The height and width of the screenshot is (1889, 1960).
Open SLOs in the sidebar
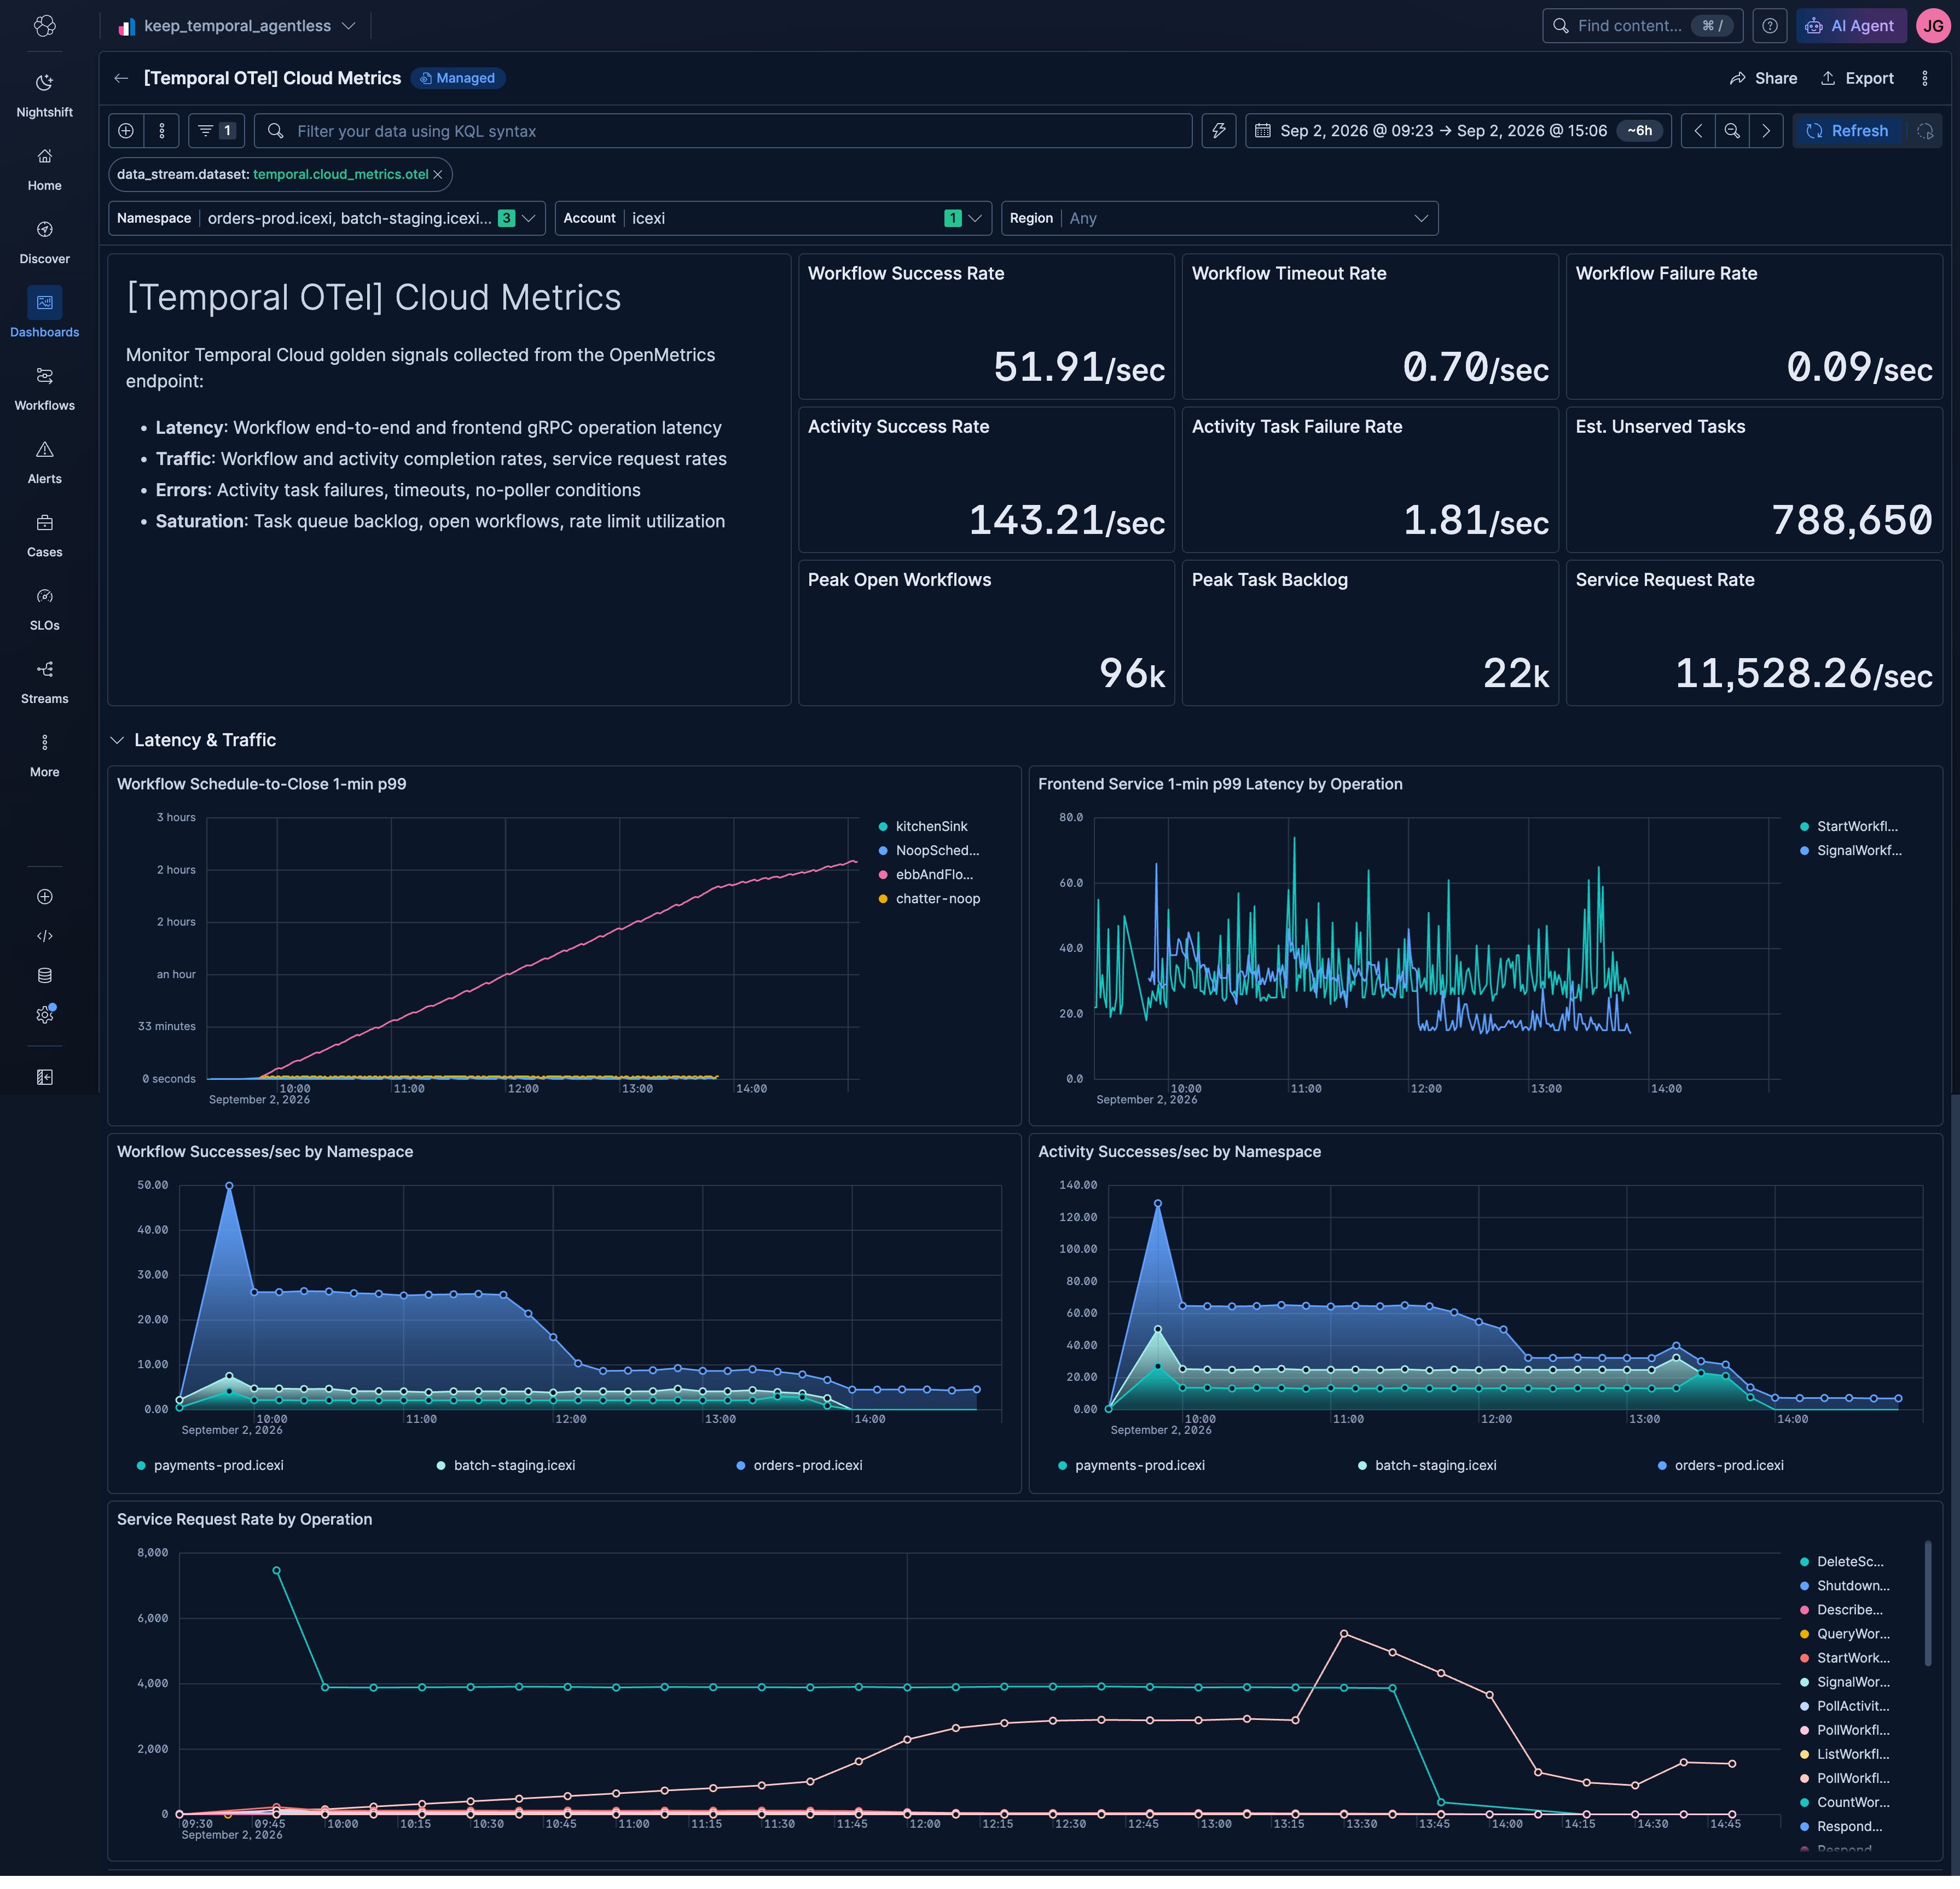(x=44, y=609)
